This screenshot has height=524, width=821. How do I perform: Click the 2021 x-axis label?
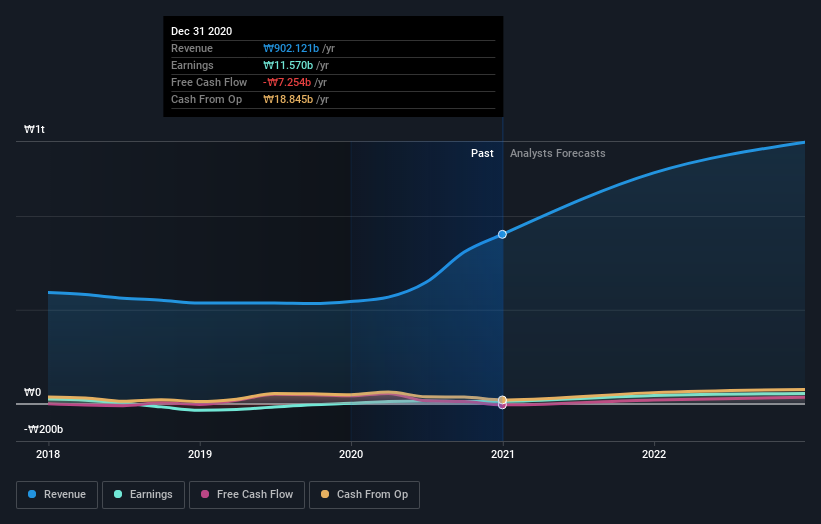click(503, 454)
